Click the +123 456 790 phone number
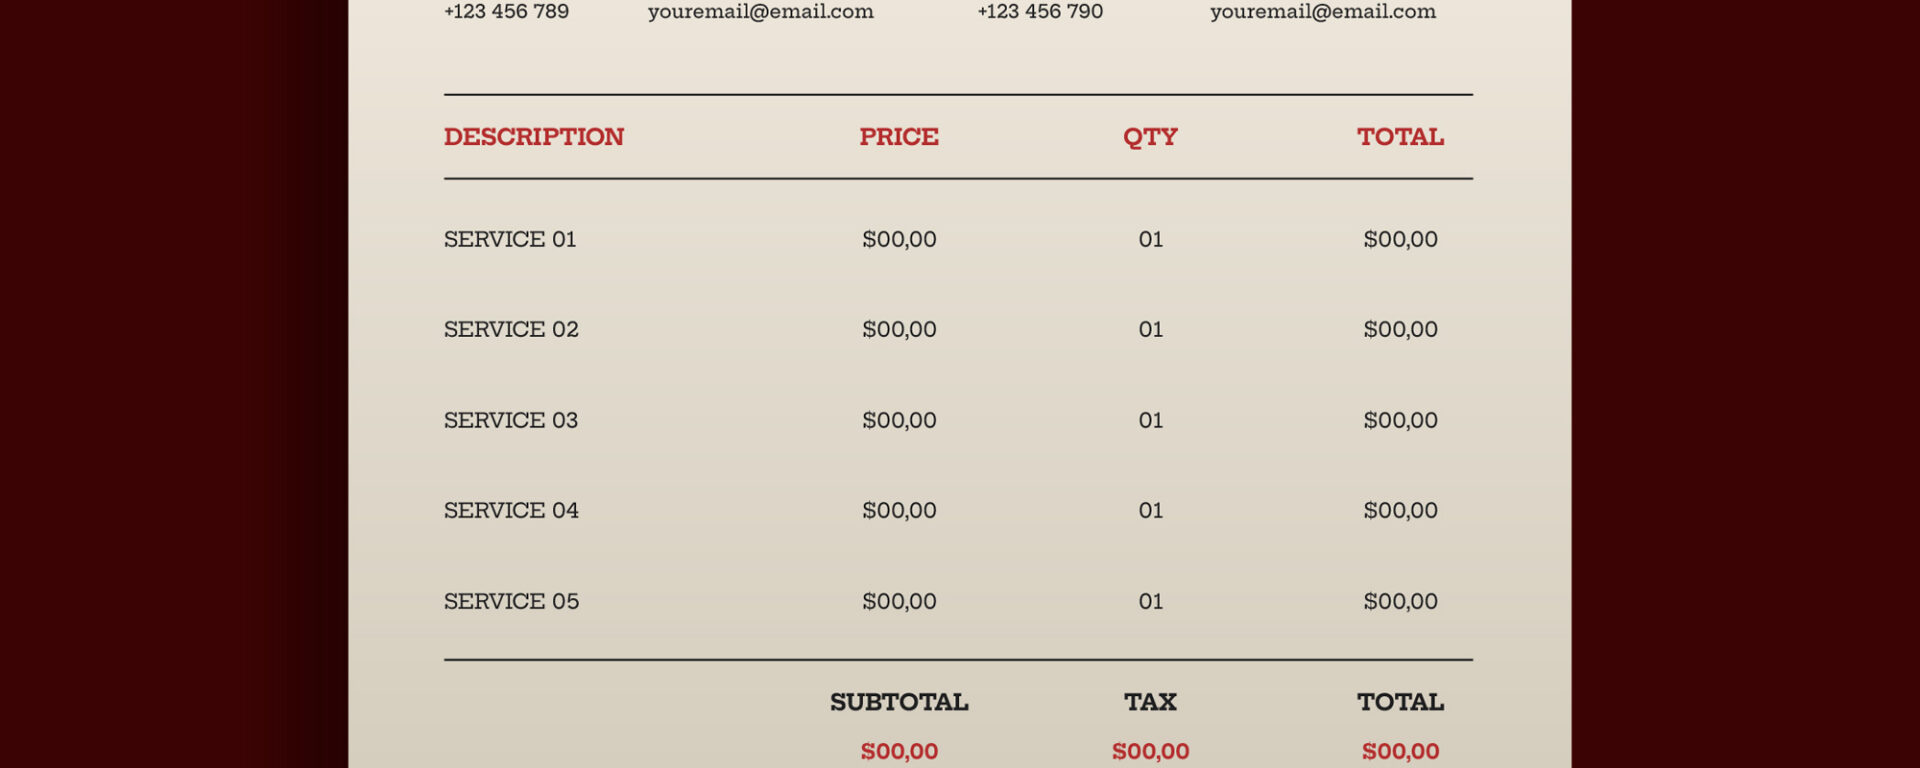Viewport: 1920px width, 768px height. pos(1040,12)
